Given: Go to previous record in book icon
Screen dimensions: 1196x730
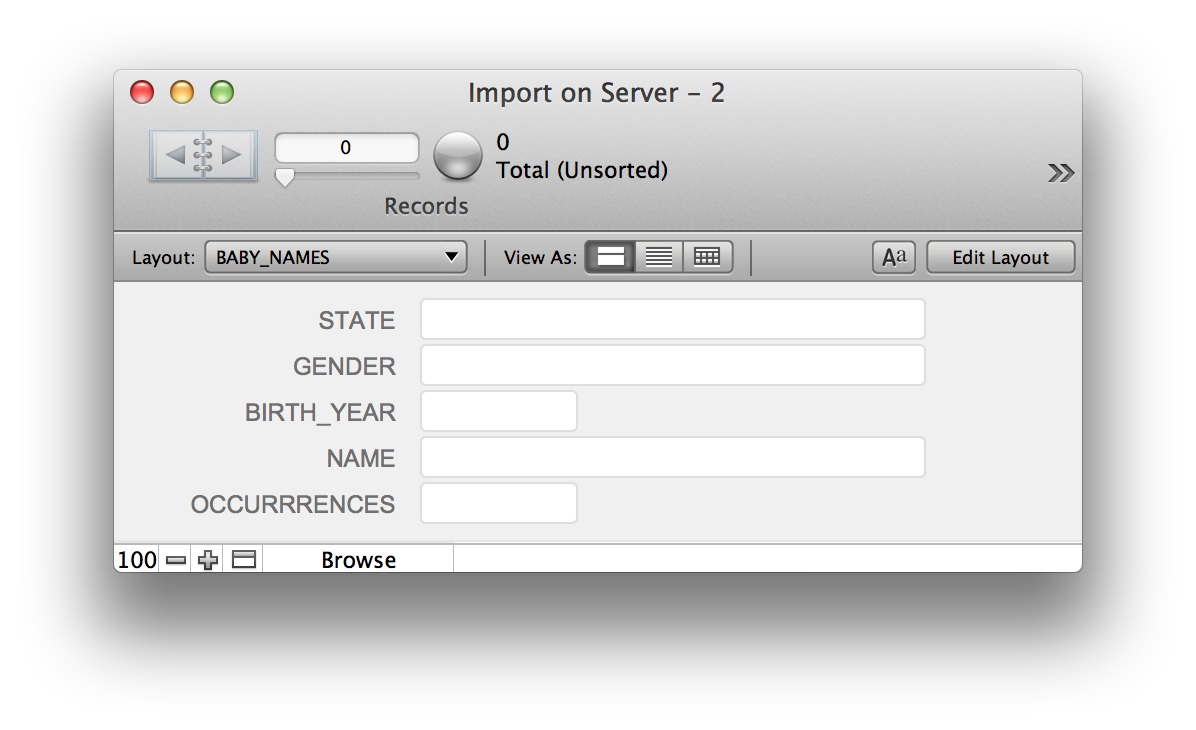Looking at the screenshot, I should click(x=175, y=155).
